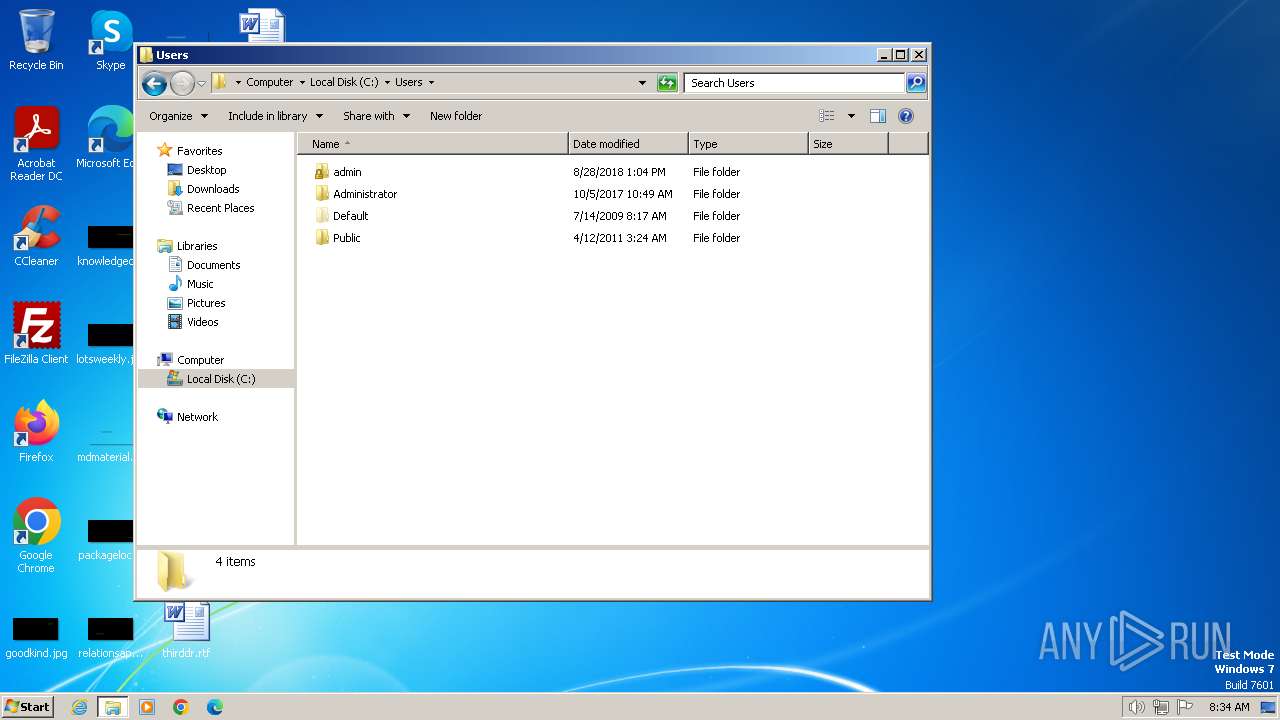The width and height of the screenshot is (1280, 720).
Task: Sort by the Name column header
Action: pos(432,144)
